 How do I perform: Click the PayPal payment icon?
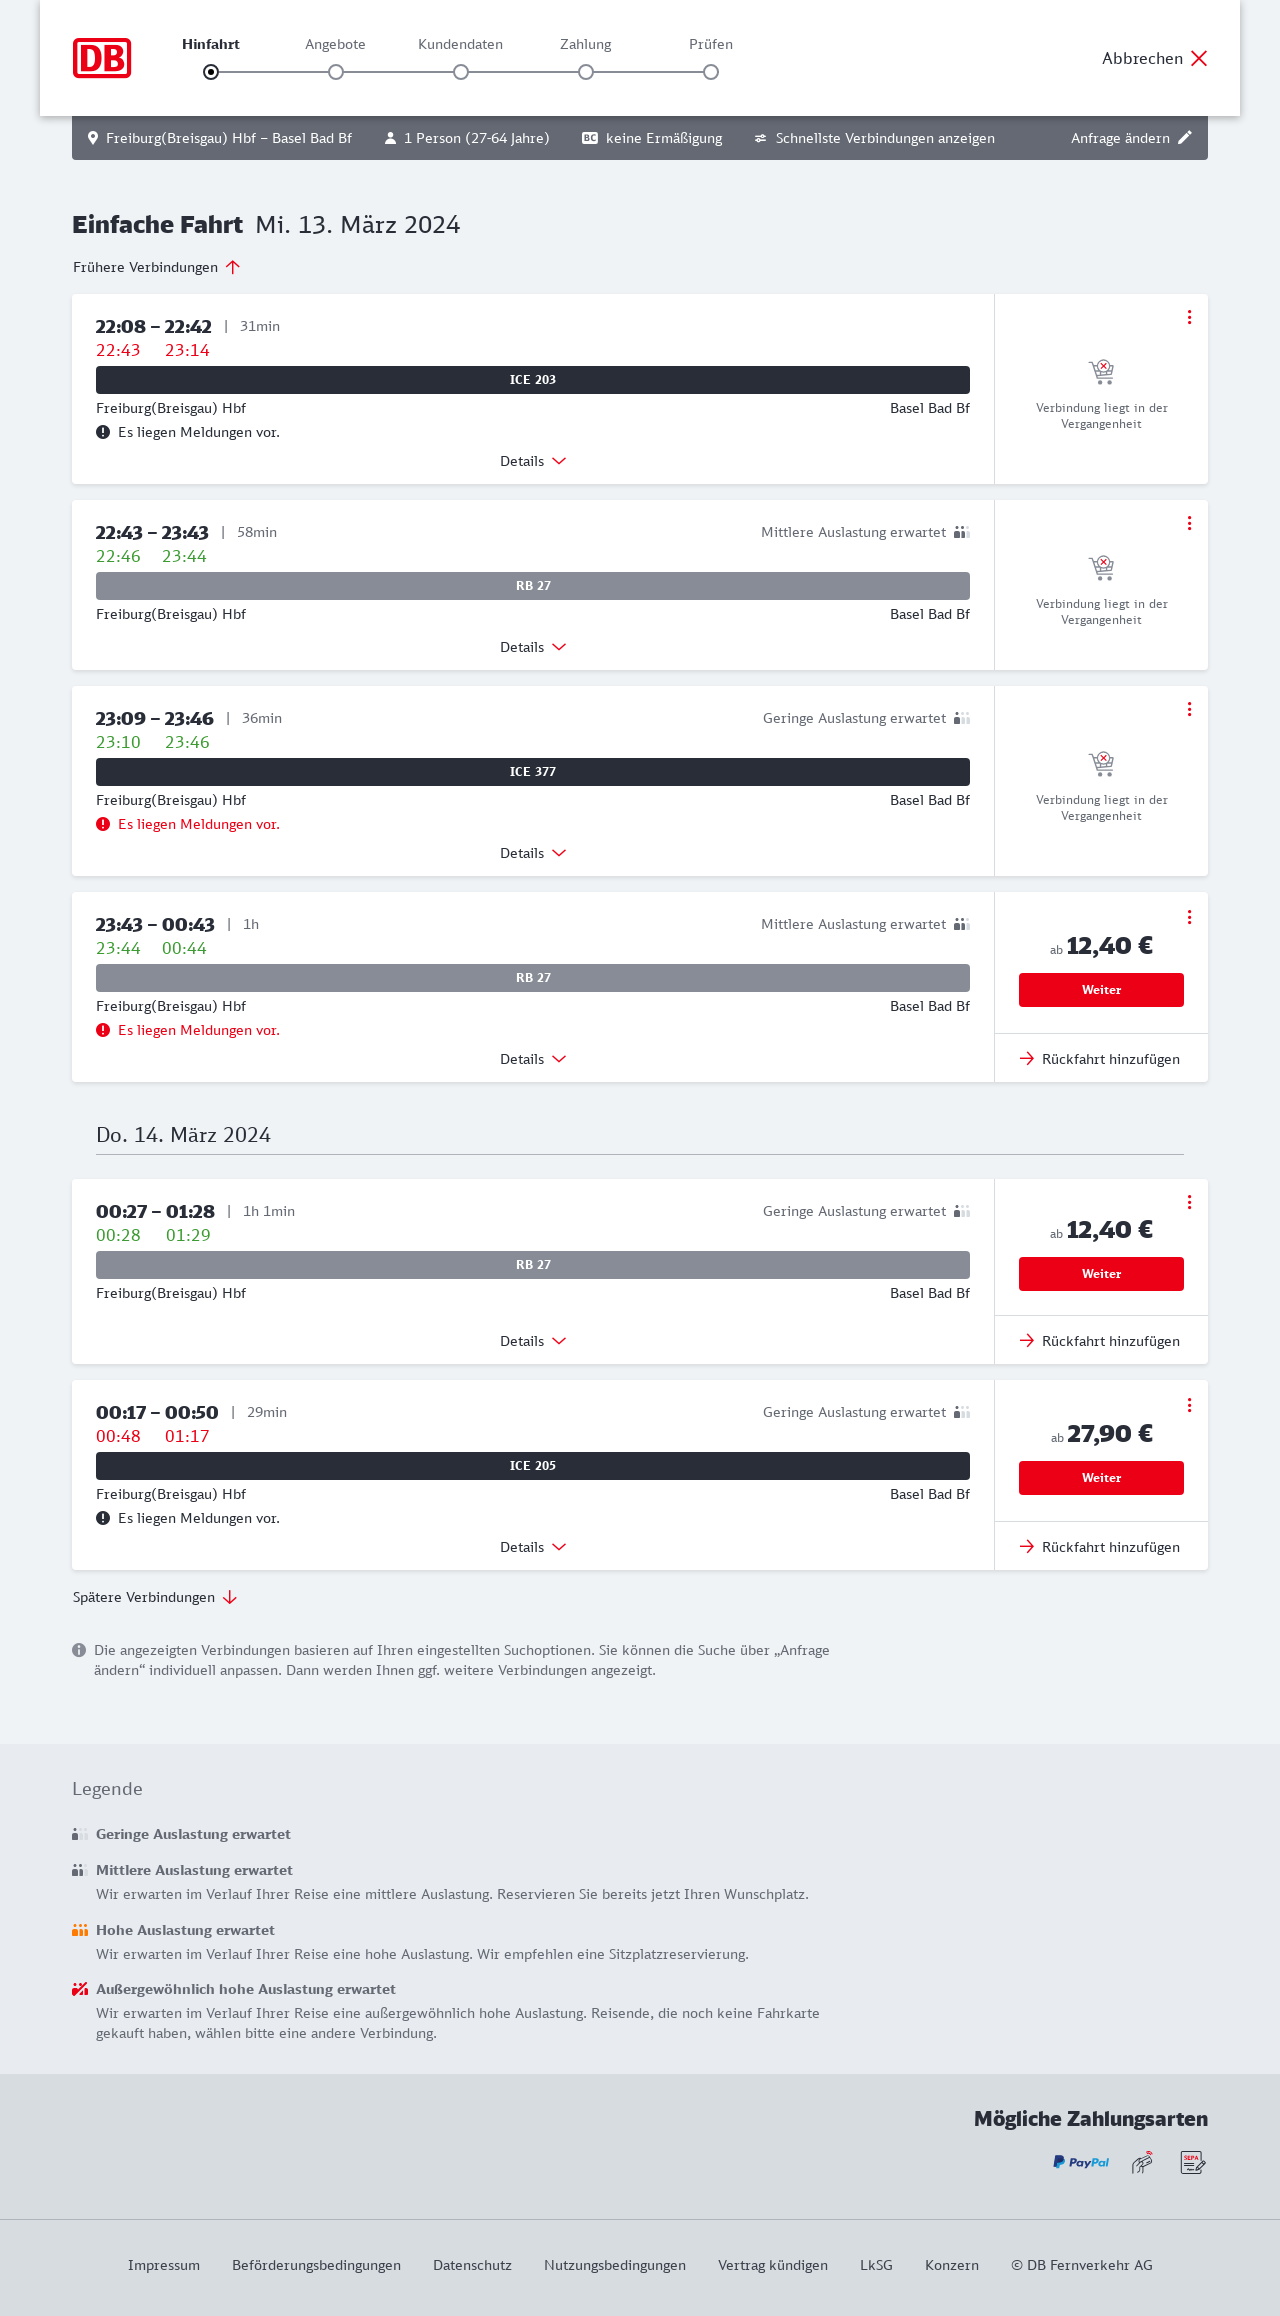tap(1080, 2162)
